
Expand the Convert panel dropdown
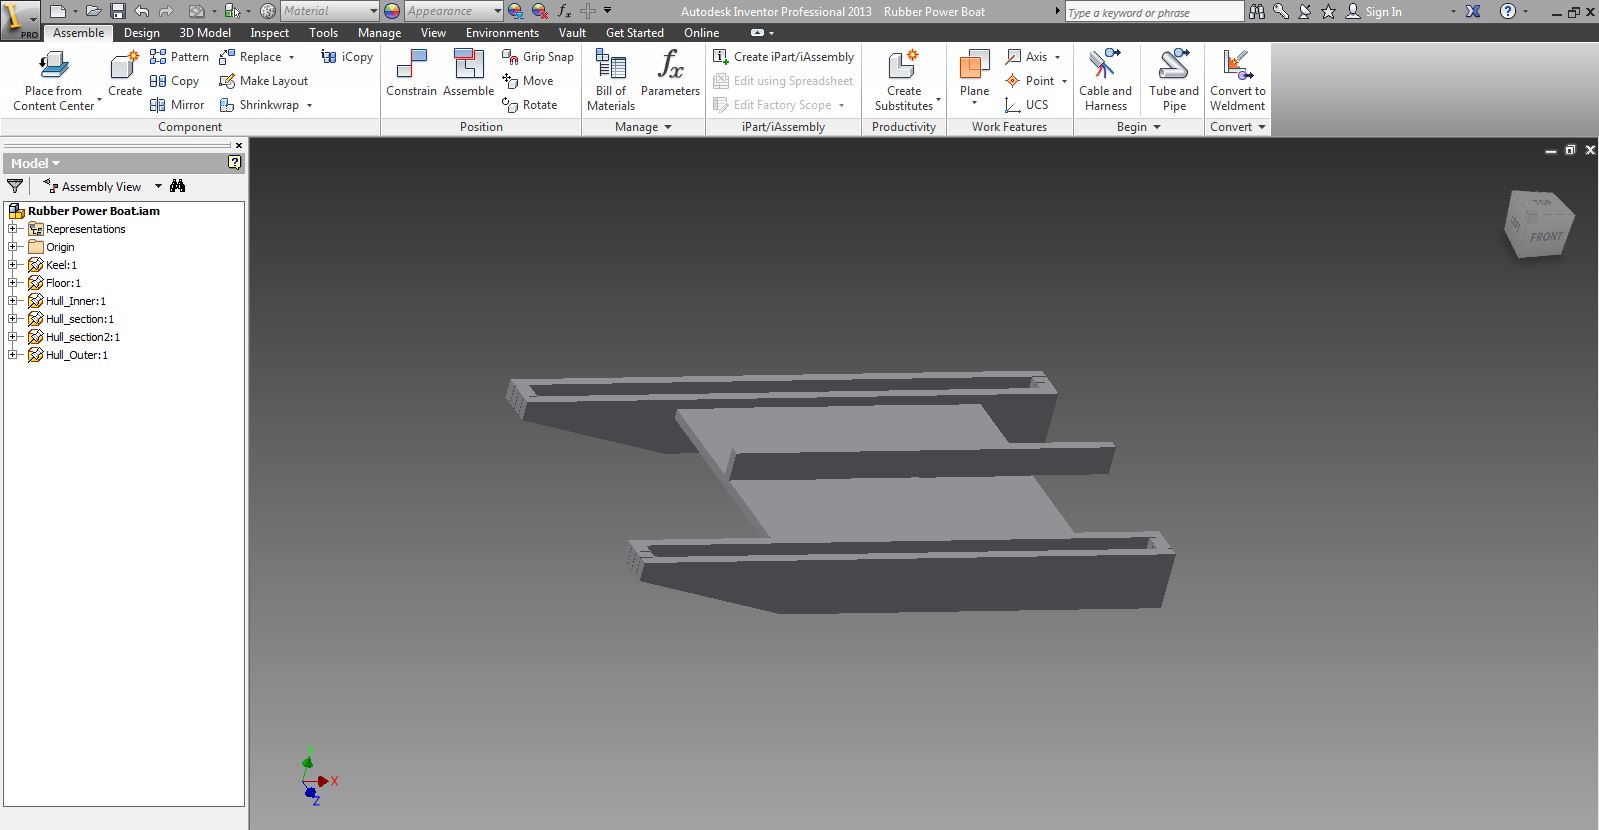click(x=1238, y=127)
